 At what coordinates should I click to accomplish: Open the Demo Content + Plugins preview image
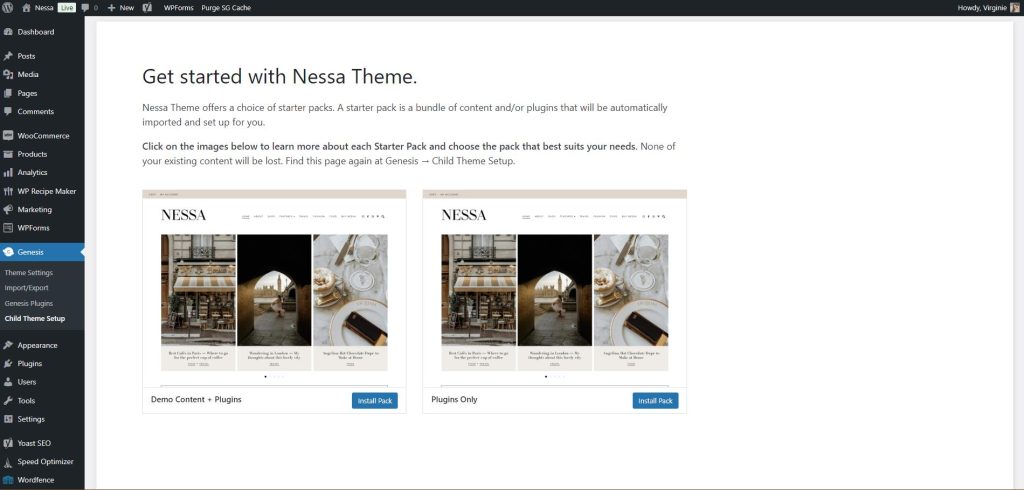click(x=274, y=288)
